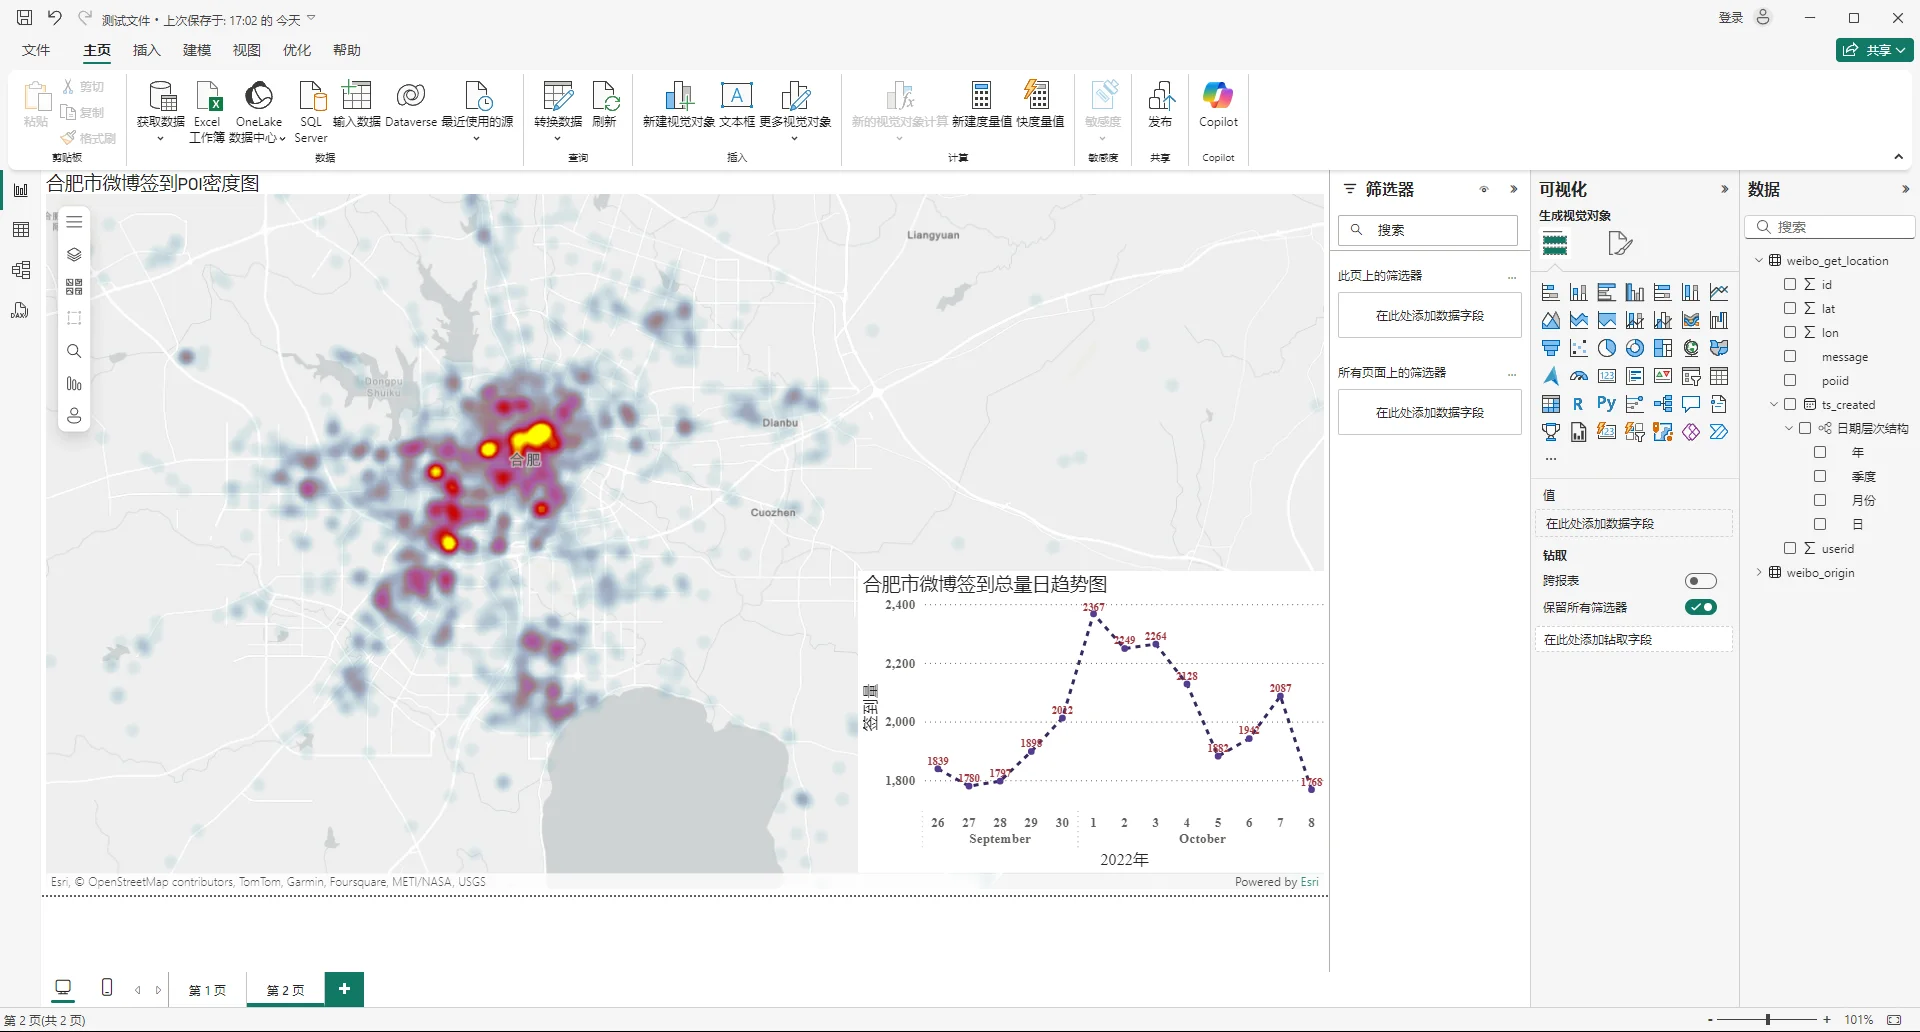This screenshot has height=1032, width=1920.
Task: Click the 刷新 (Refresh) icon in the ribbon
Action: pyautogui.click(x=605, y=105)
